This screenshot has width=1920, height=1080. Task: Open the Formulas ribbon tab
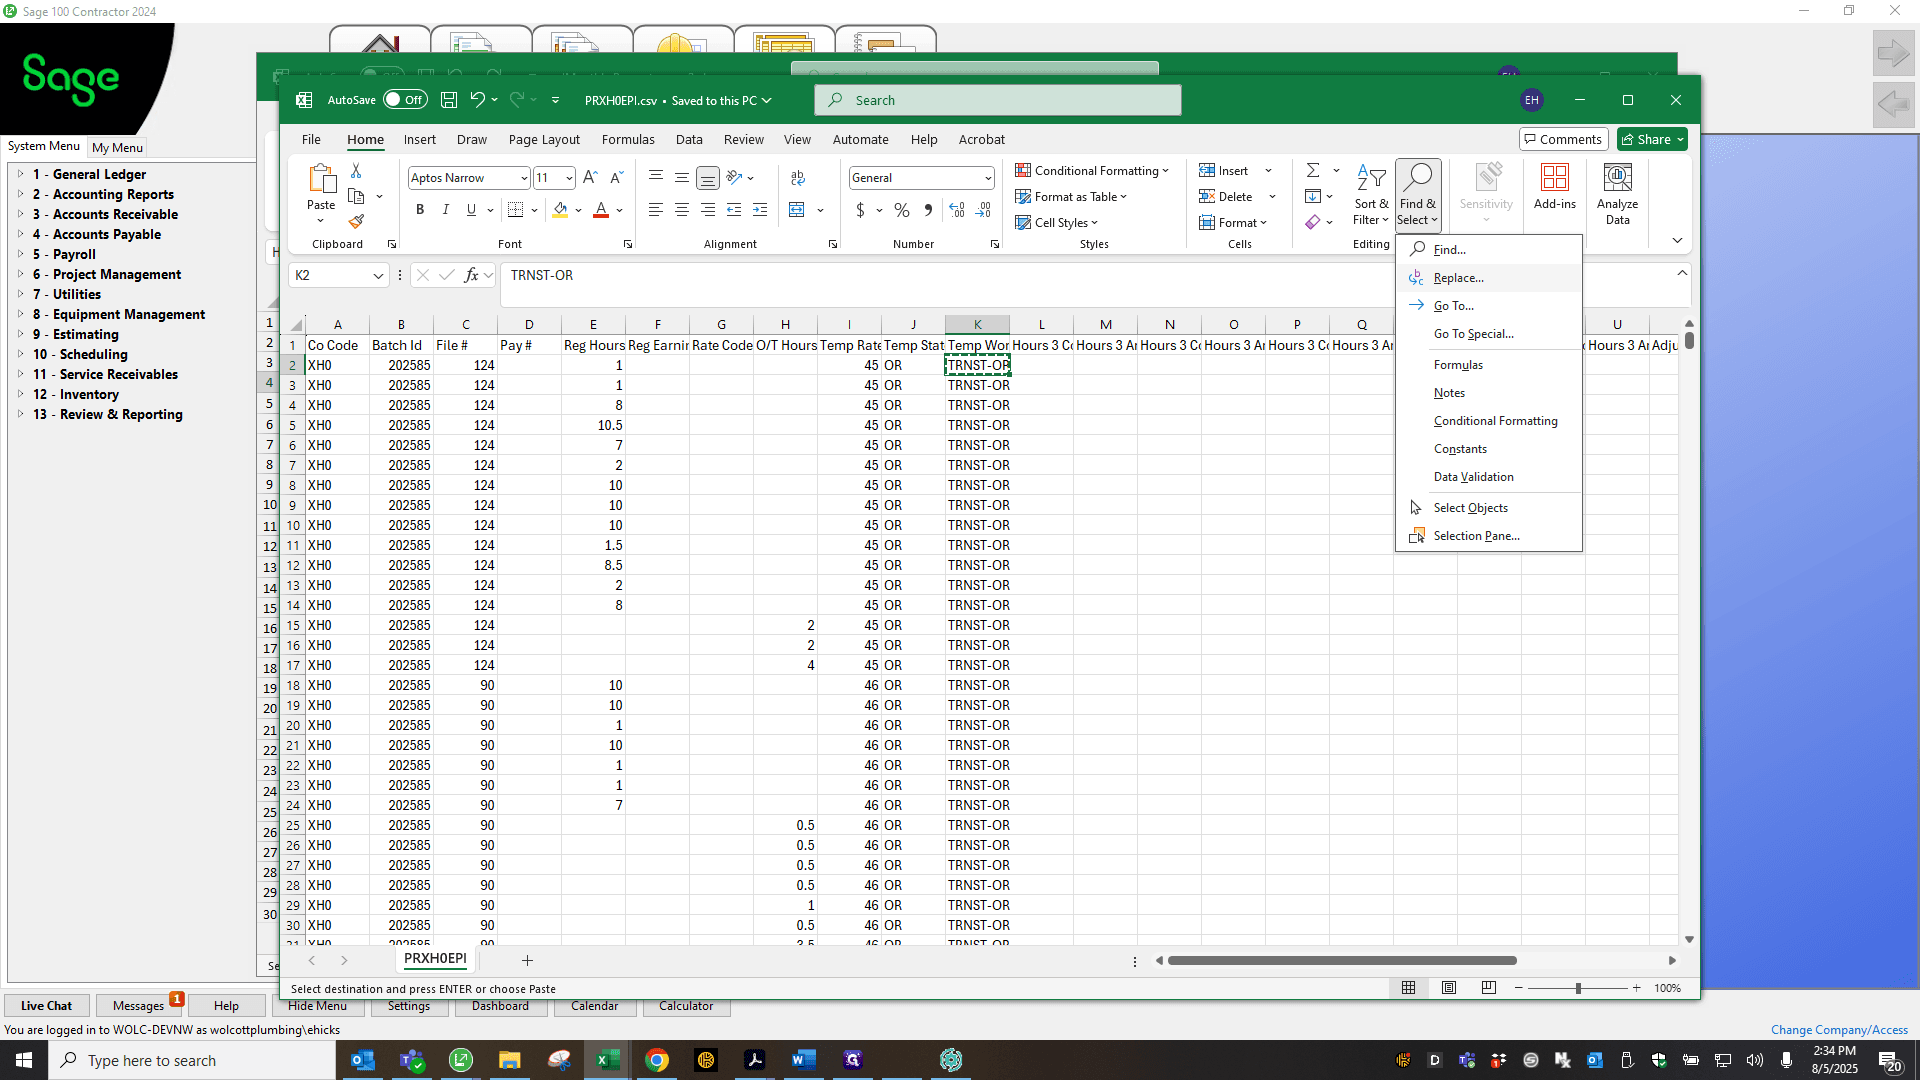628,140
